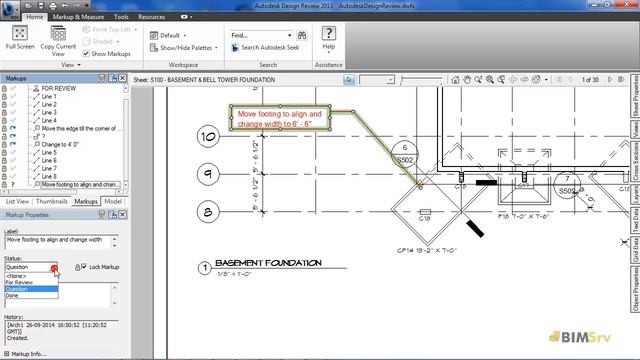Select the Line 1 markup
Viewport: 640px width, 360px height.
pos(49,96)
